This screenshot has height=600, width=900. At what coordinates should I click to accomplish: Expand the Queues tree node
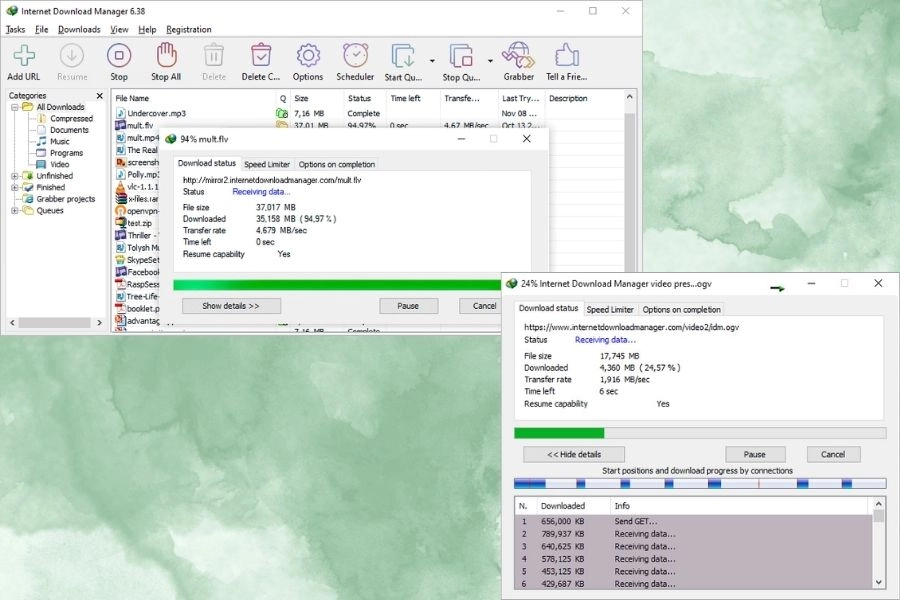(14, 211)
